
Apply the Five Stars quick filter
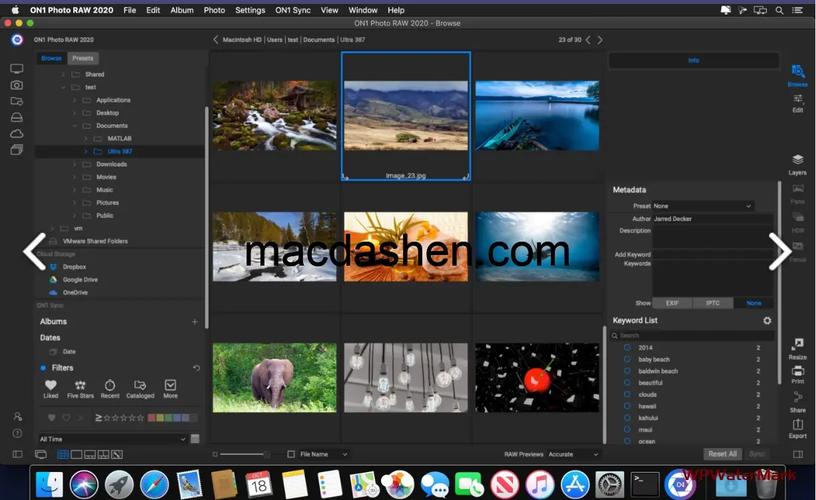[x=79, y=385]
